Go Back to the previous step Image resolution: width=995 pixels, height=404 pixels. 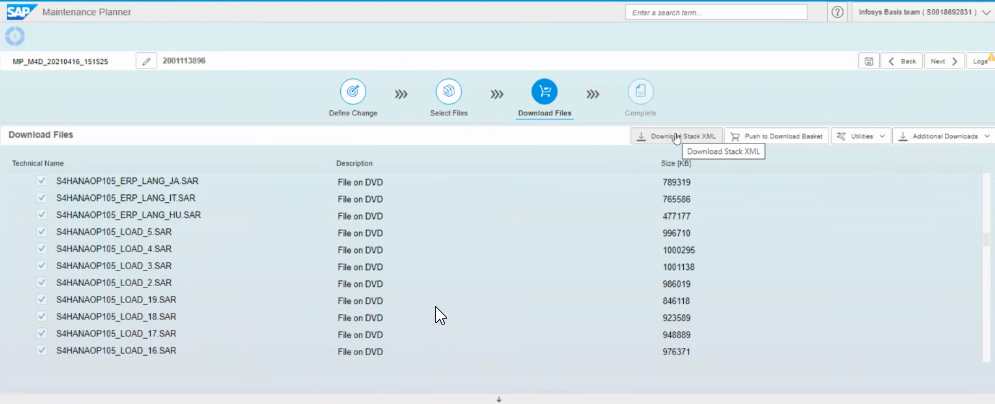pos(901,62)
